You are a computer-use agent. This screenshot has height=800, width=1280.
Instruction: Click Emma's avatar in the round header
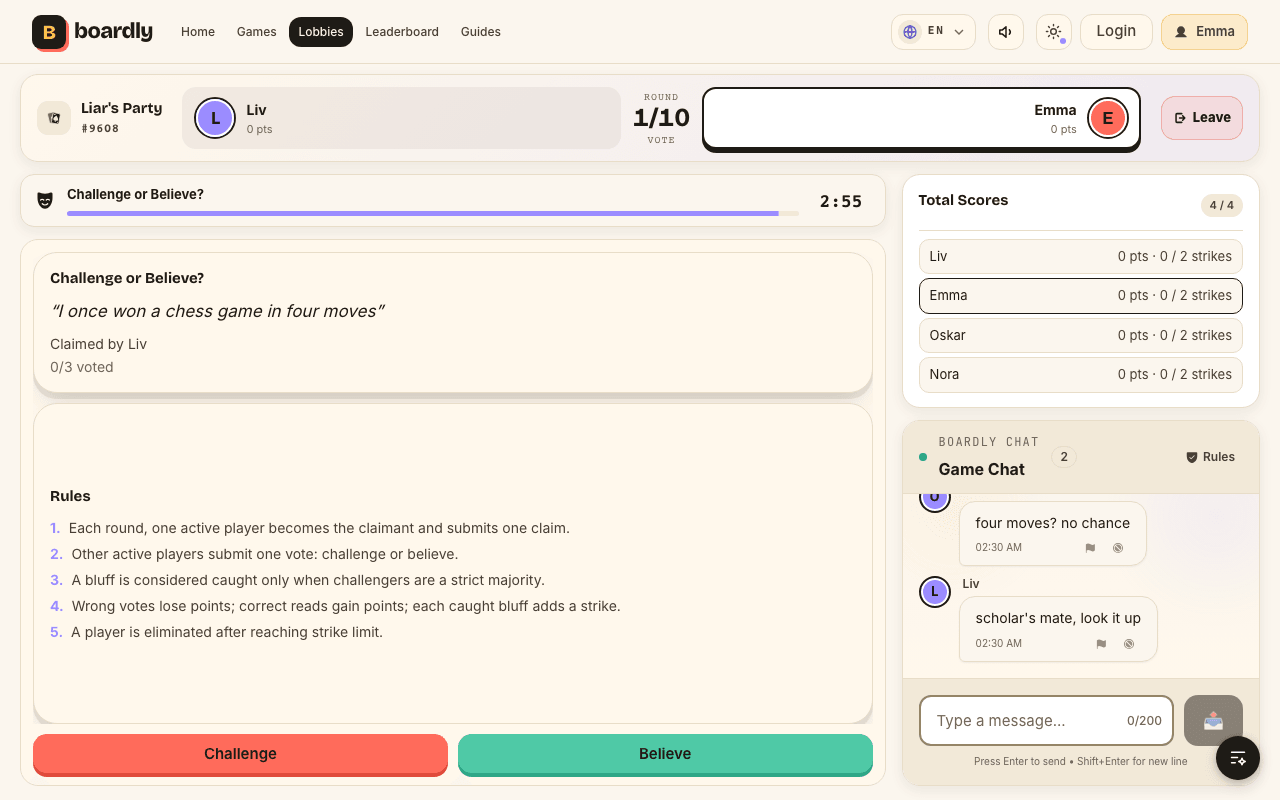(1107, 118)
